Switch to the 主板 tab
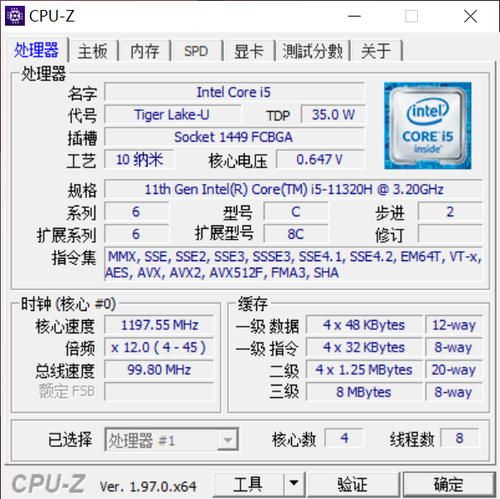Image resolution: width=500 pixels, height=499 pixels. pyautogui.click(x=93, y=51)
